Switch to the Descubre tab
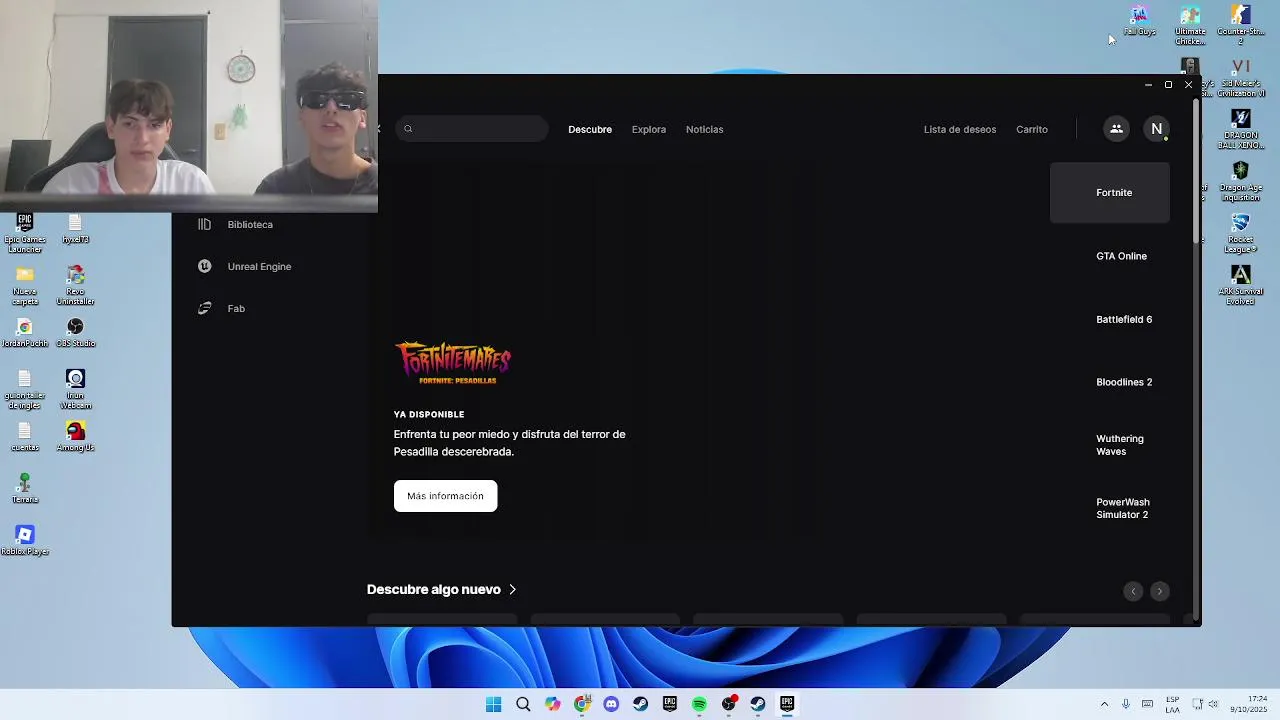1280x720 pixels. pos(590,129)
